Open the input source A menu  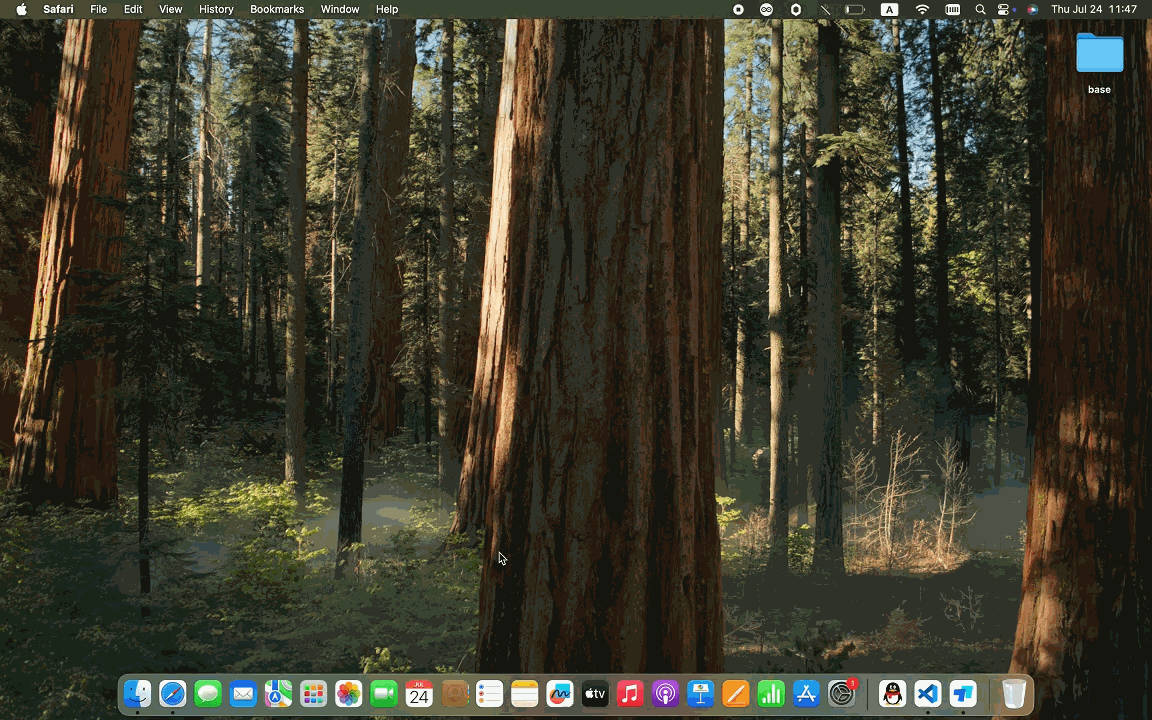click(x=889, y=9)
